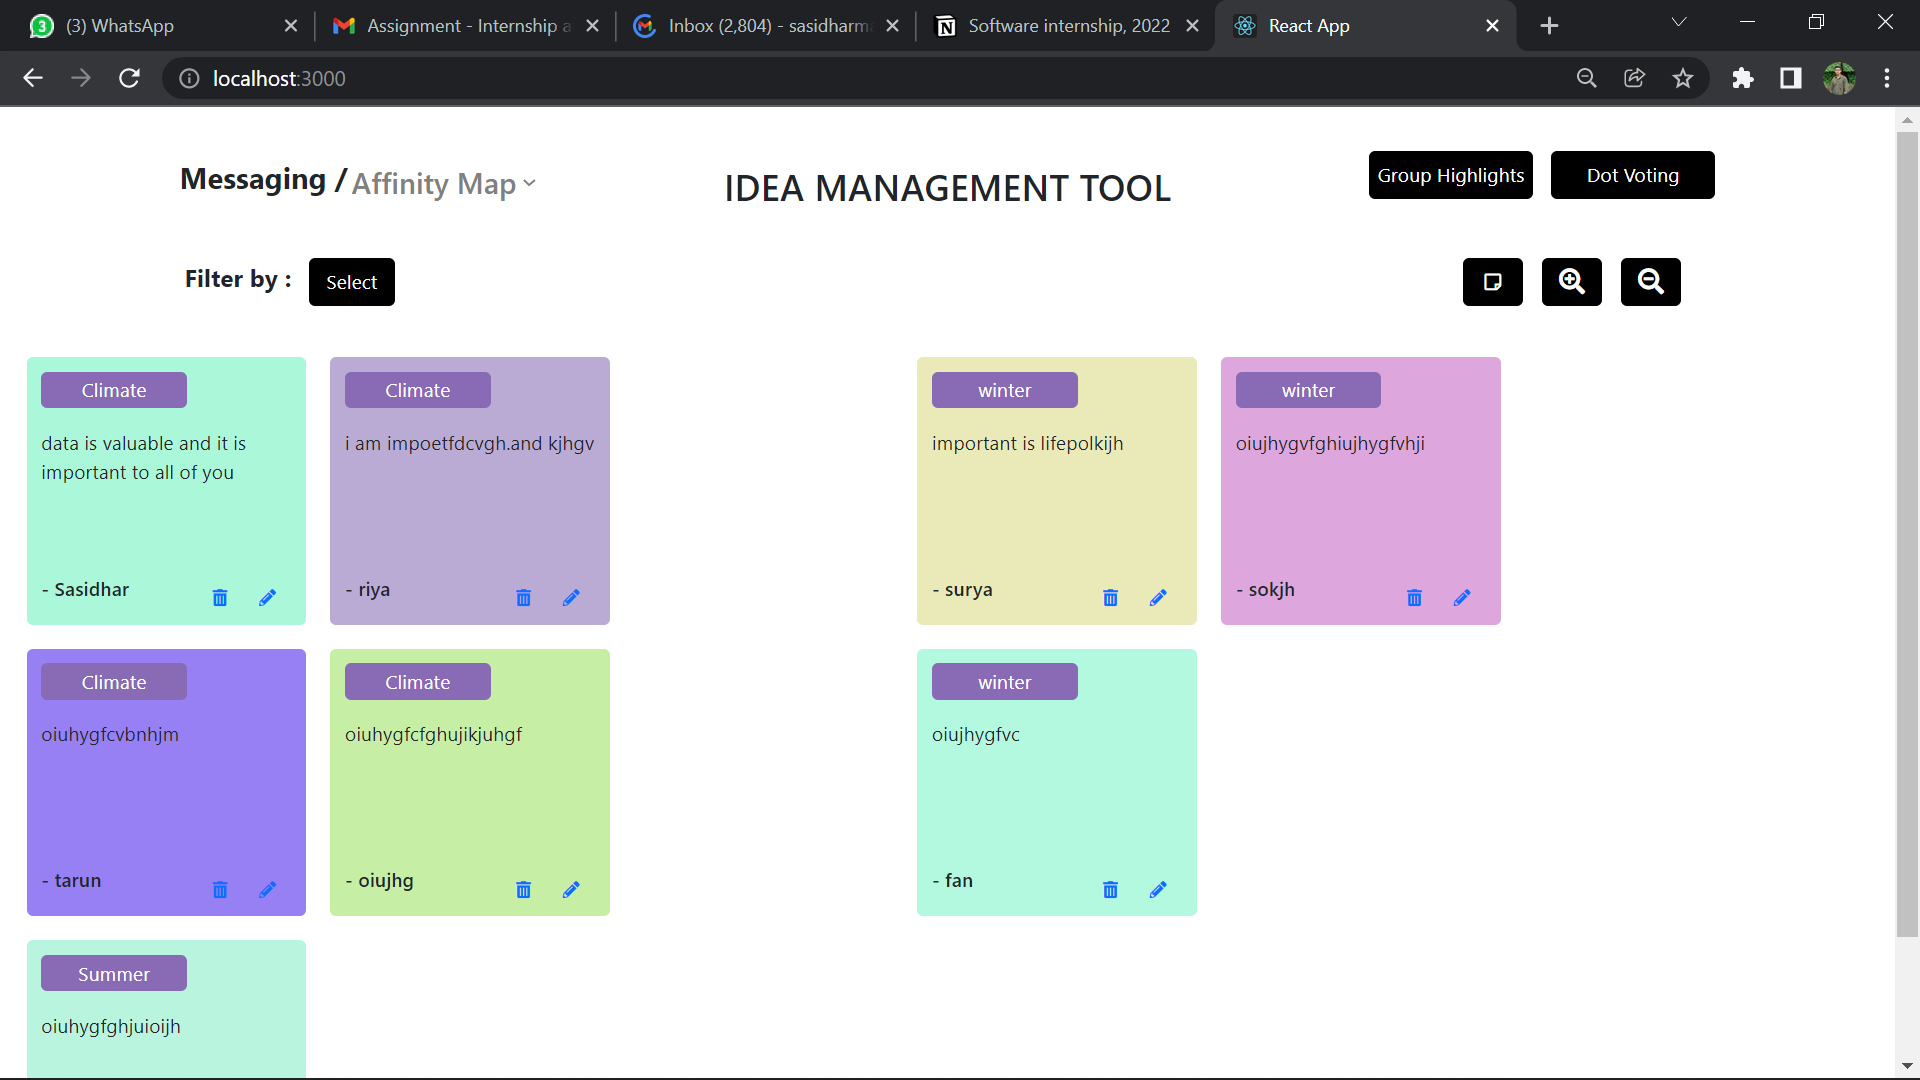Open a new browser tab
Viewport: 1920px width, 1080px height.
click(1549, 26)
